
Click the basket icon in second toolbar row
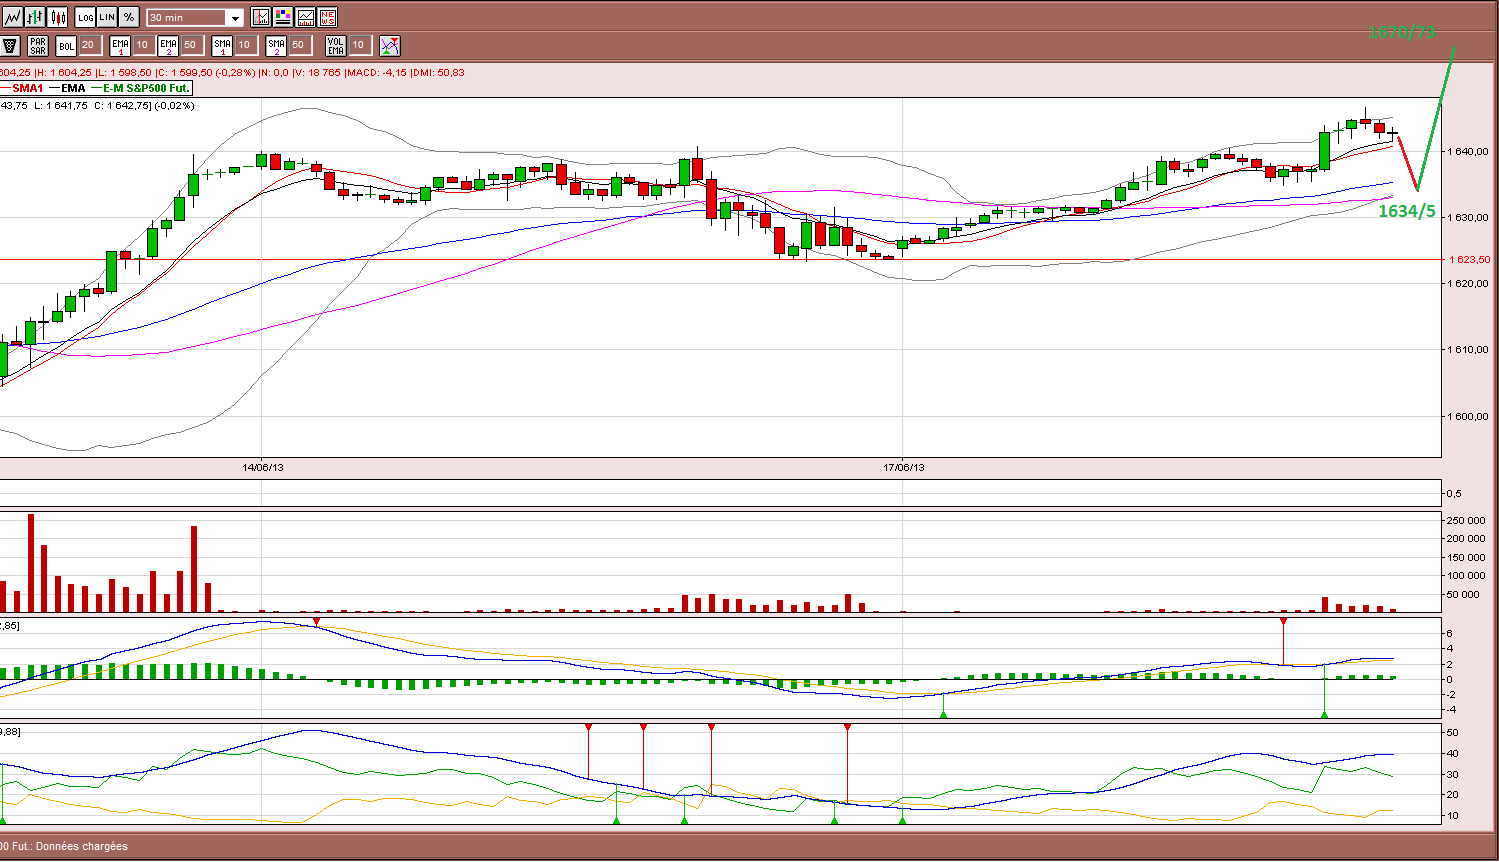tap(10, 45)
